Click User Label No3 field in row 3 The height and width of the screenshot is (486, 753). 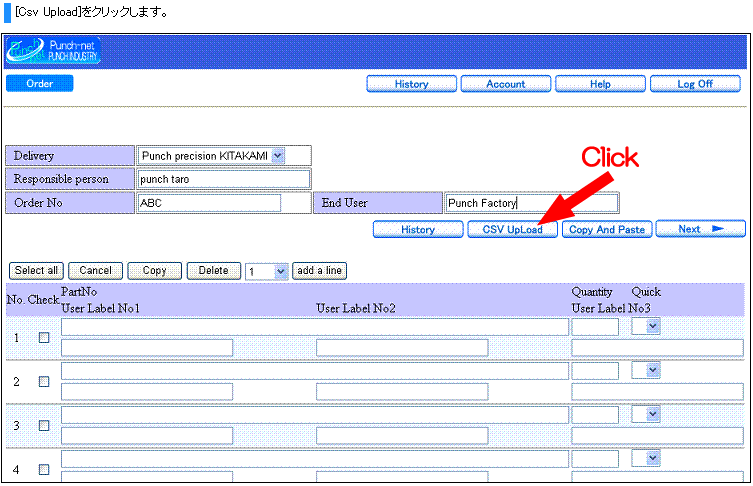click(657, 436)
